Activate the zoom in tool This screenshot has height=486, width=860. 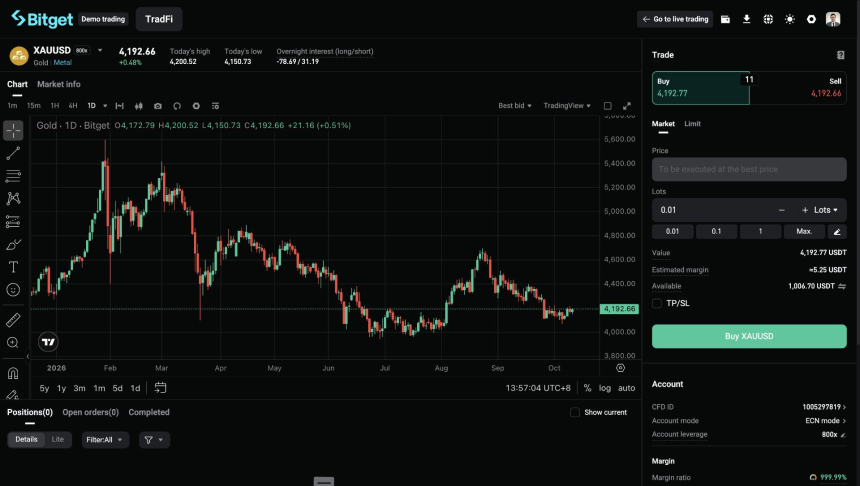pyautogui.click(x=13, y=343)
